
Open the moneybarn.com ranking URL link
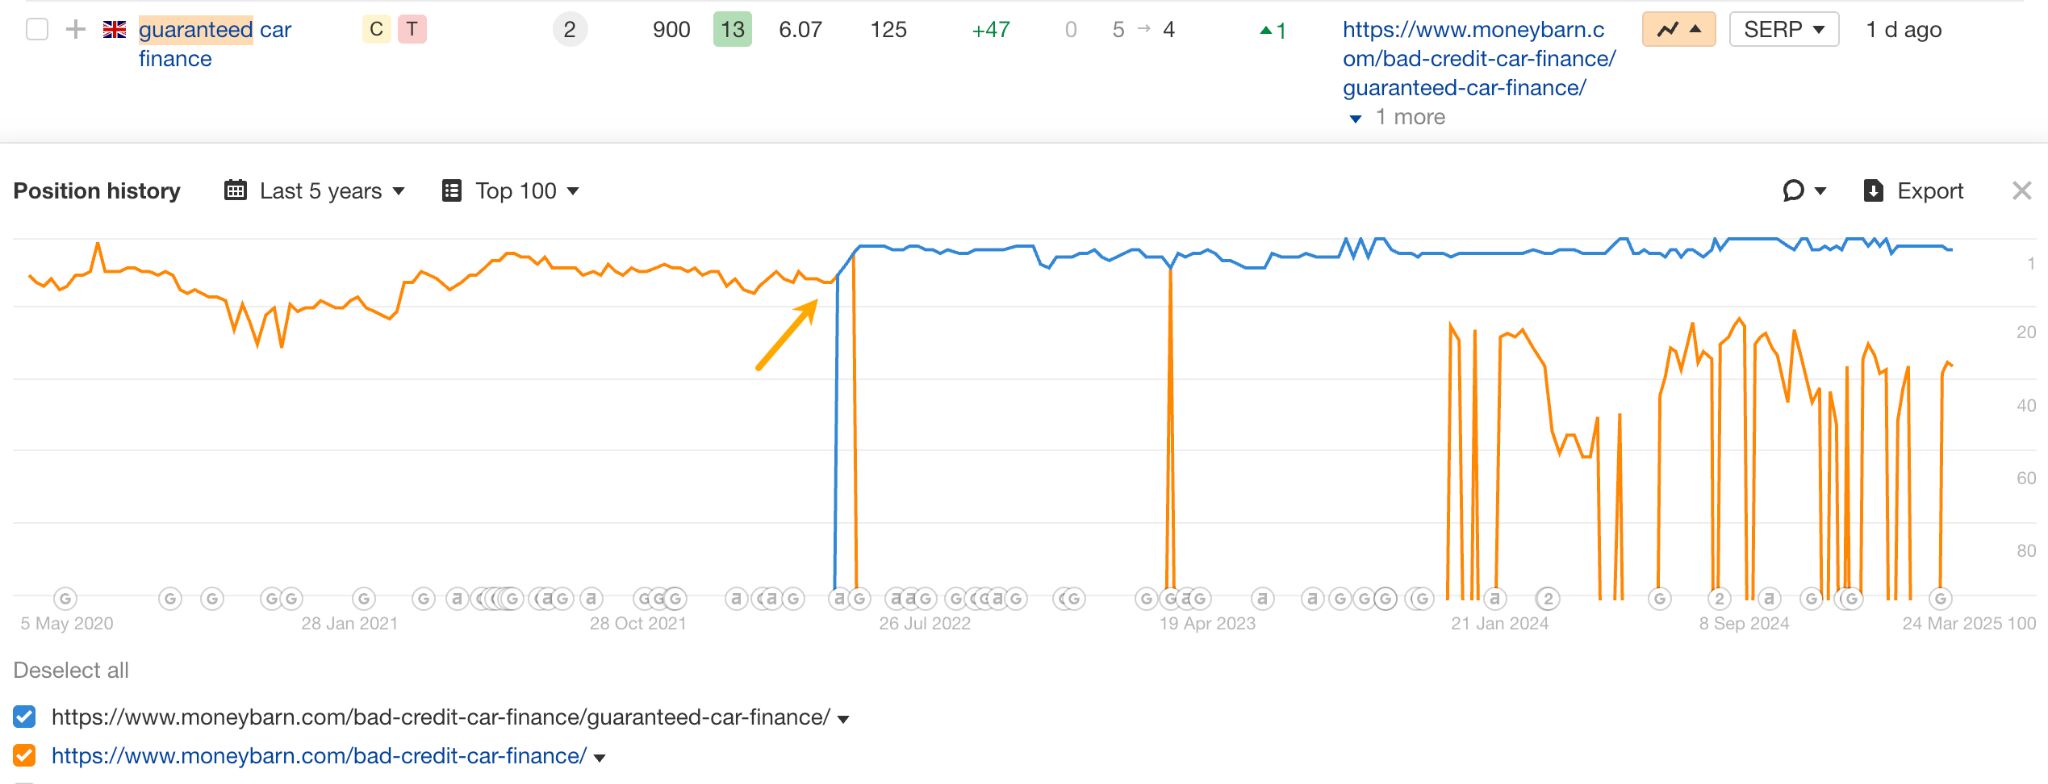click(x=1477, y=59)
